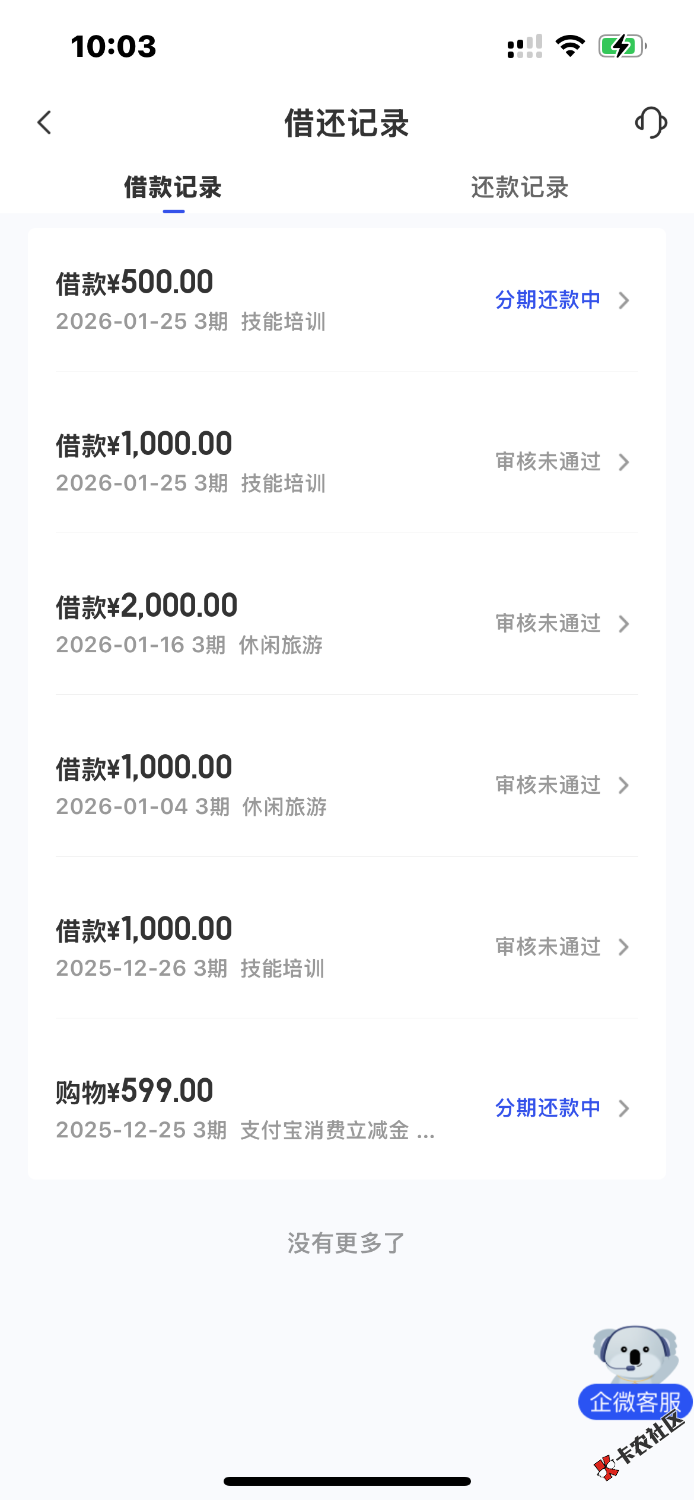Expand chevron on ¥2,000.00 loan row
The image size is (694, 1500).
[624, 624]
